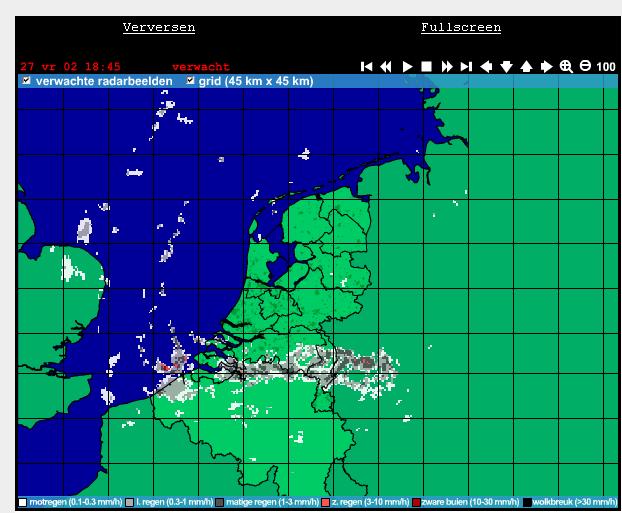Viewport: 622px width, 513px height.
Task: Click the 'wolkbreuk (>30 mm/h)' legend text
Action: tap(574, 502)
